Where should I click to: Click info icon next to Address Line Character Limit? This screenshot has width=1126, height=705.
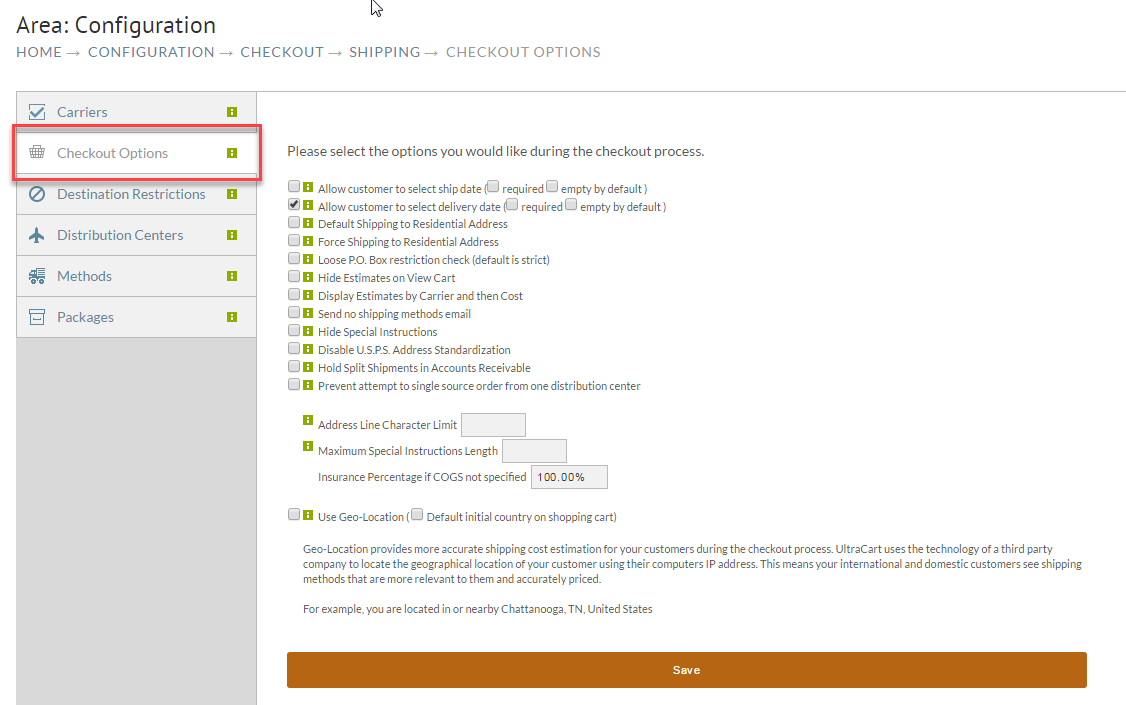[x=308, y=420]
